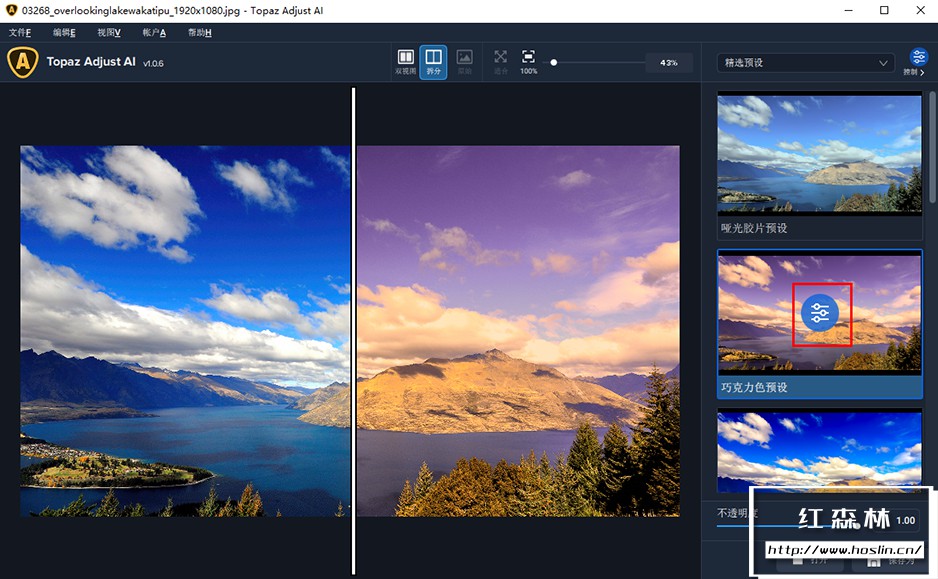This screenshot has height=579, width=938.
Task: Switch to dual view (双视图) mode
Action: 405,62
